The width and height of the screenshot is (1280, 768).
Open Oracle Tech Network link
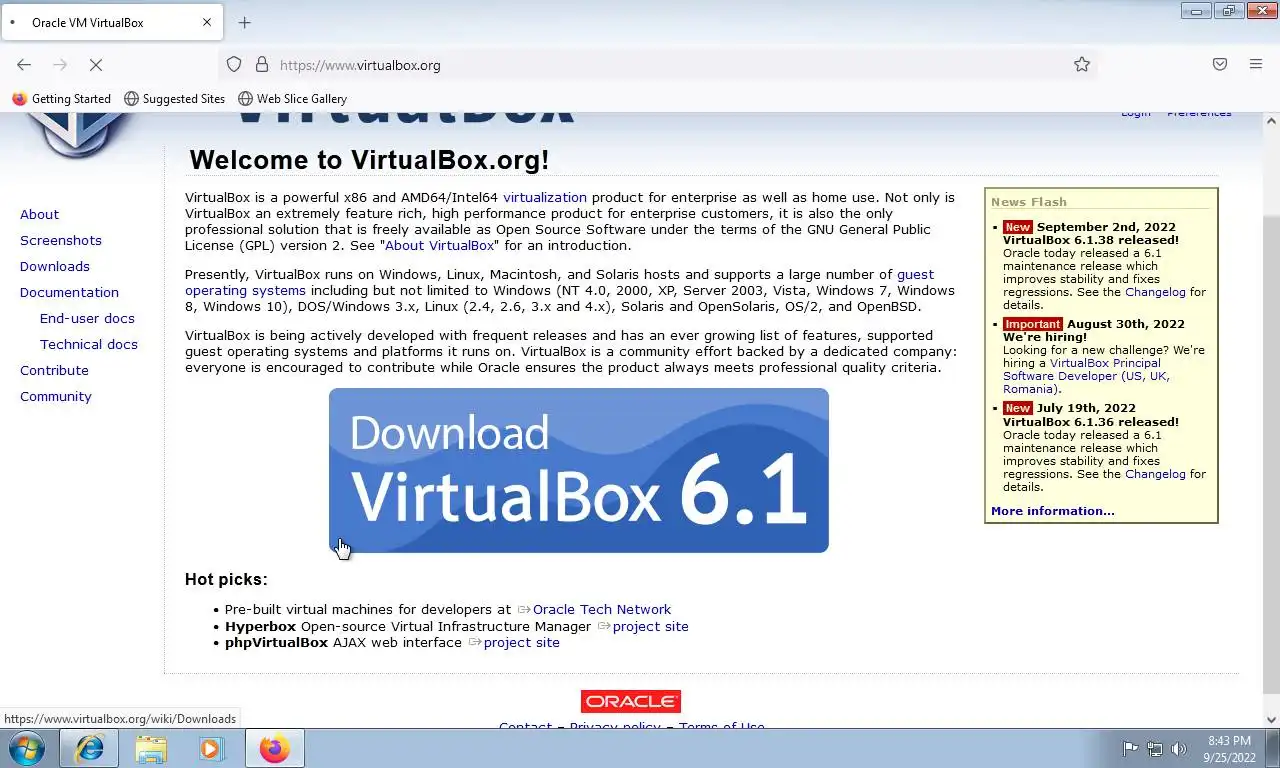click(x=602, y=609)
